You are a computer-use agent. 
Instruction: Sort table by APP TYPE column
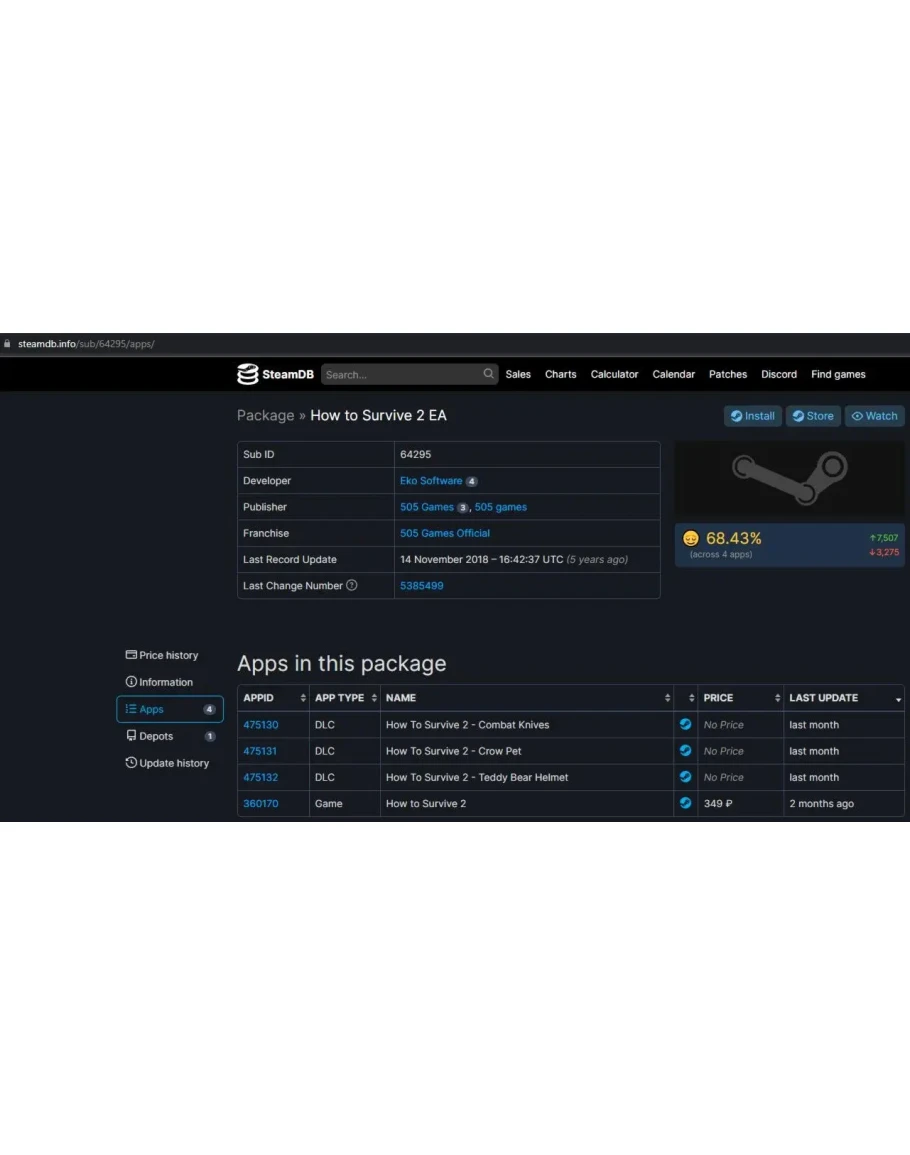coord(344,698)
